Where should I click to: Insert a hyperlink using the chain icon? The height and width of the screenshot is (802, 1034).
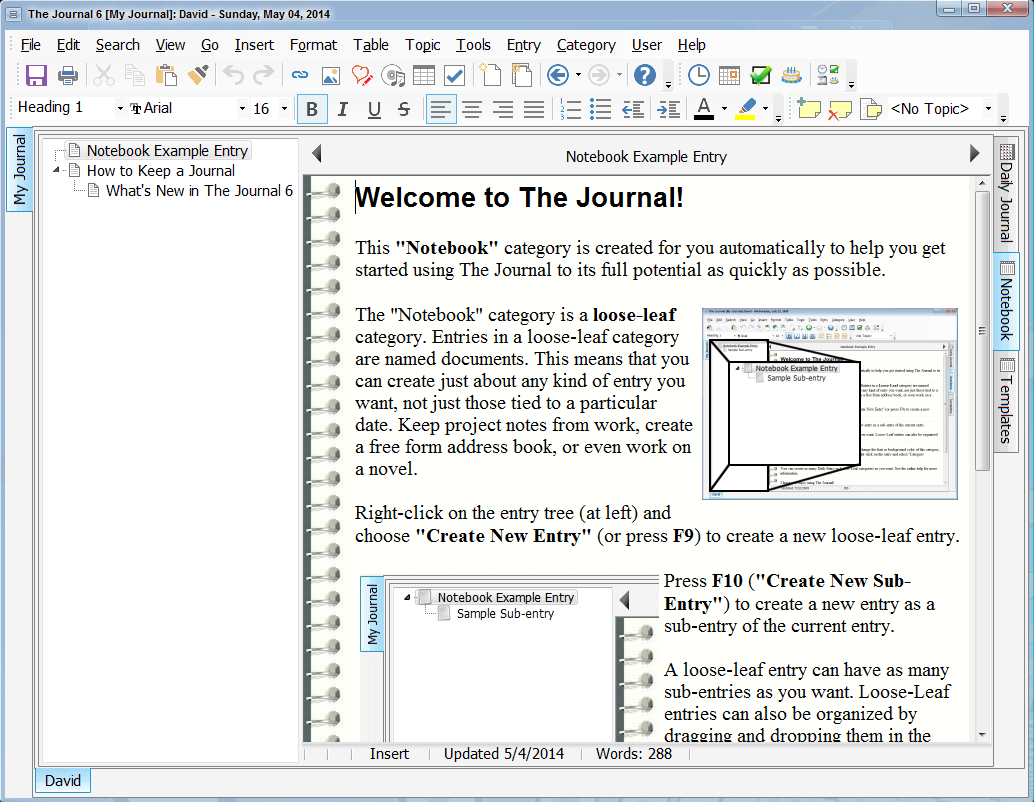point(300,75)
